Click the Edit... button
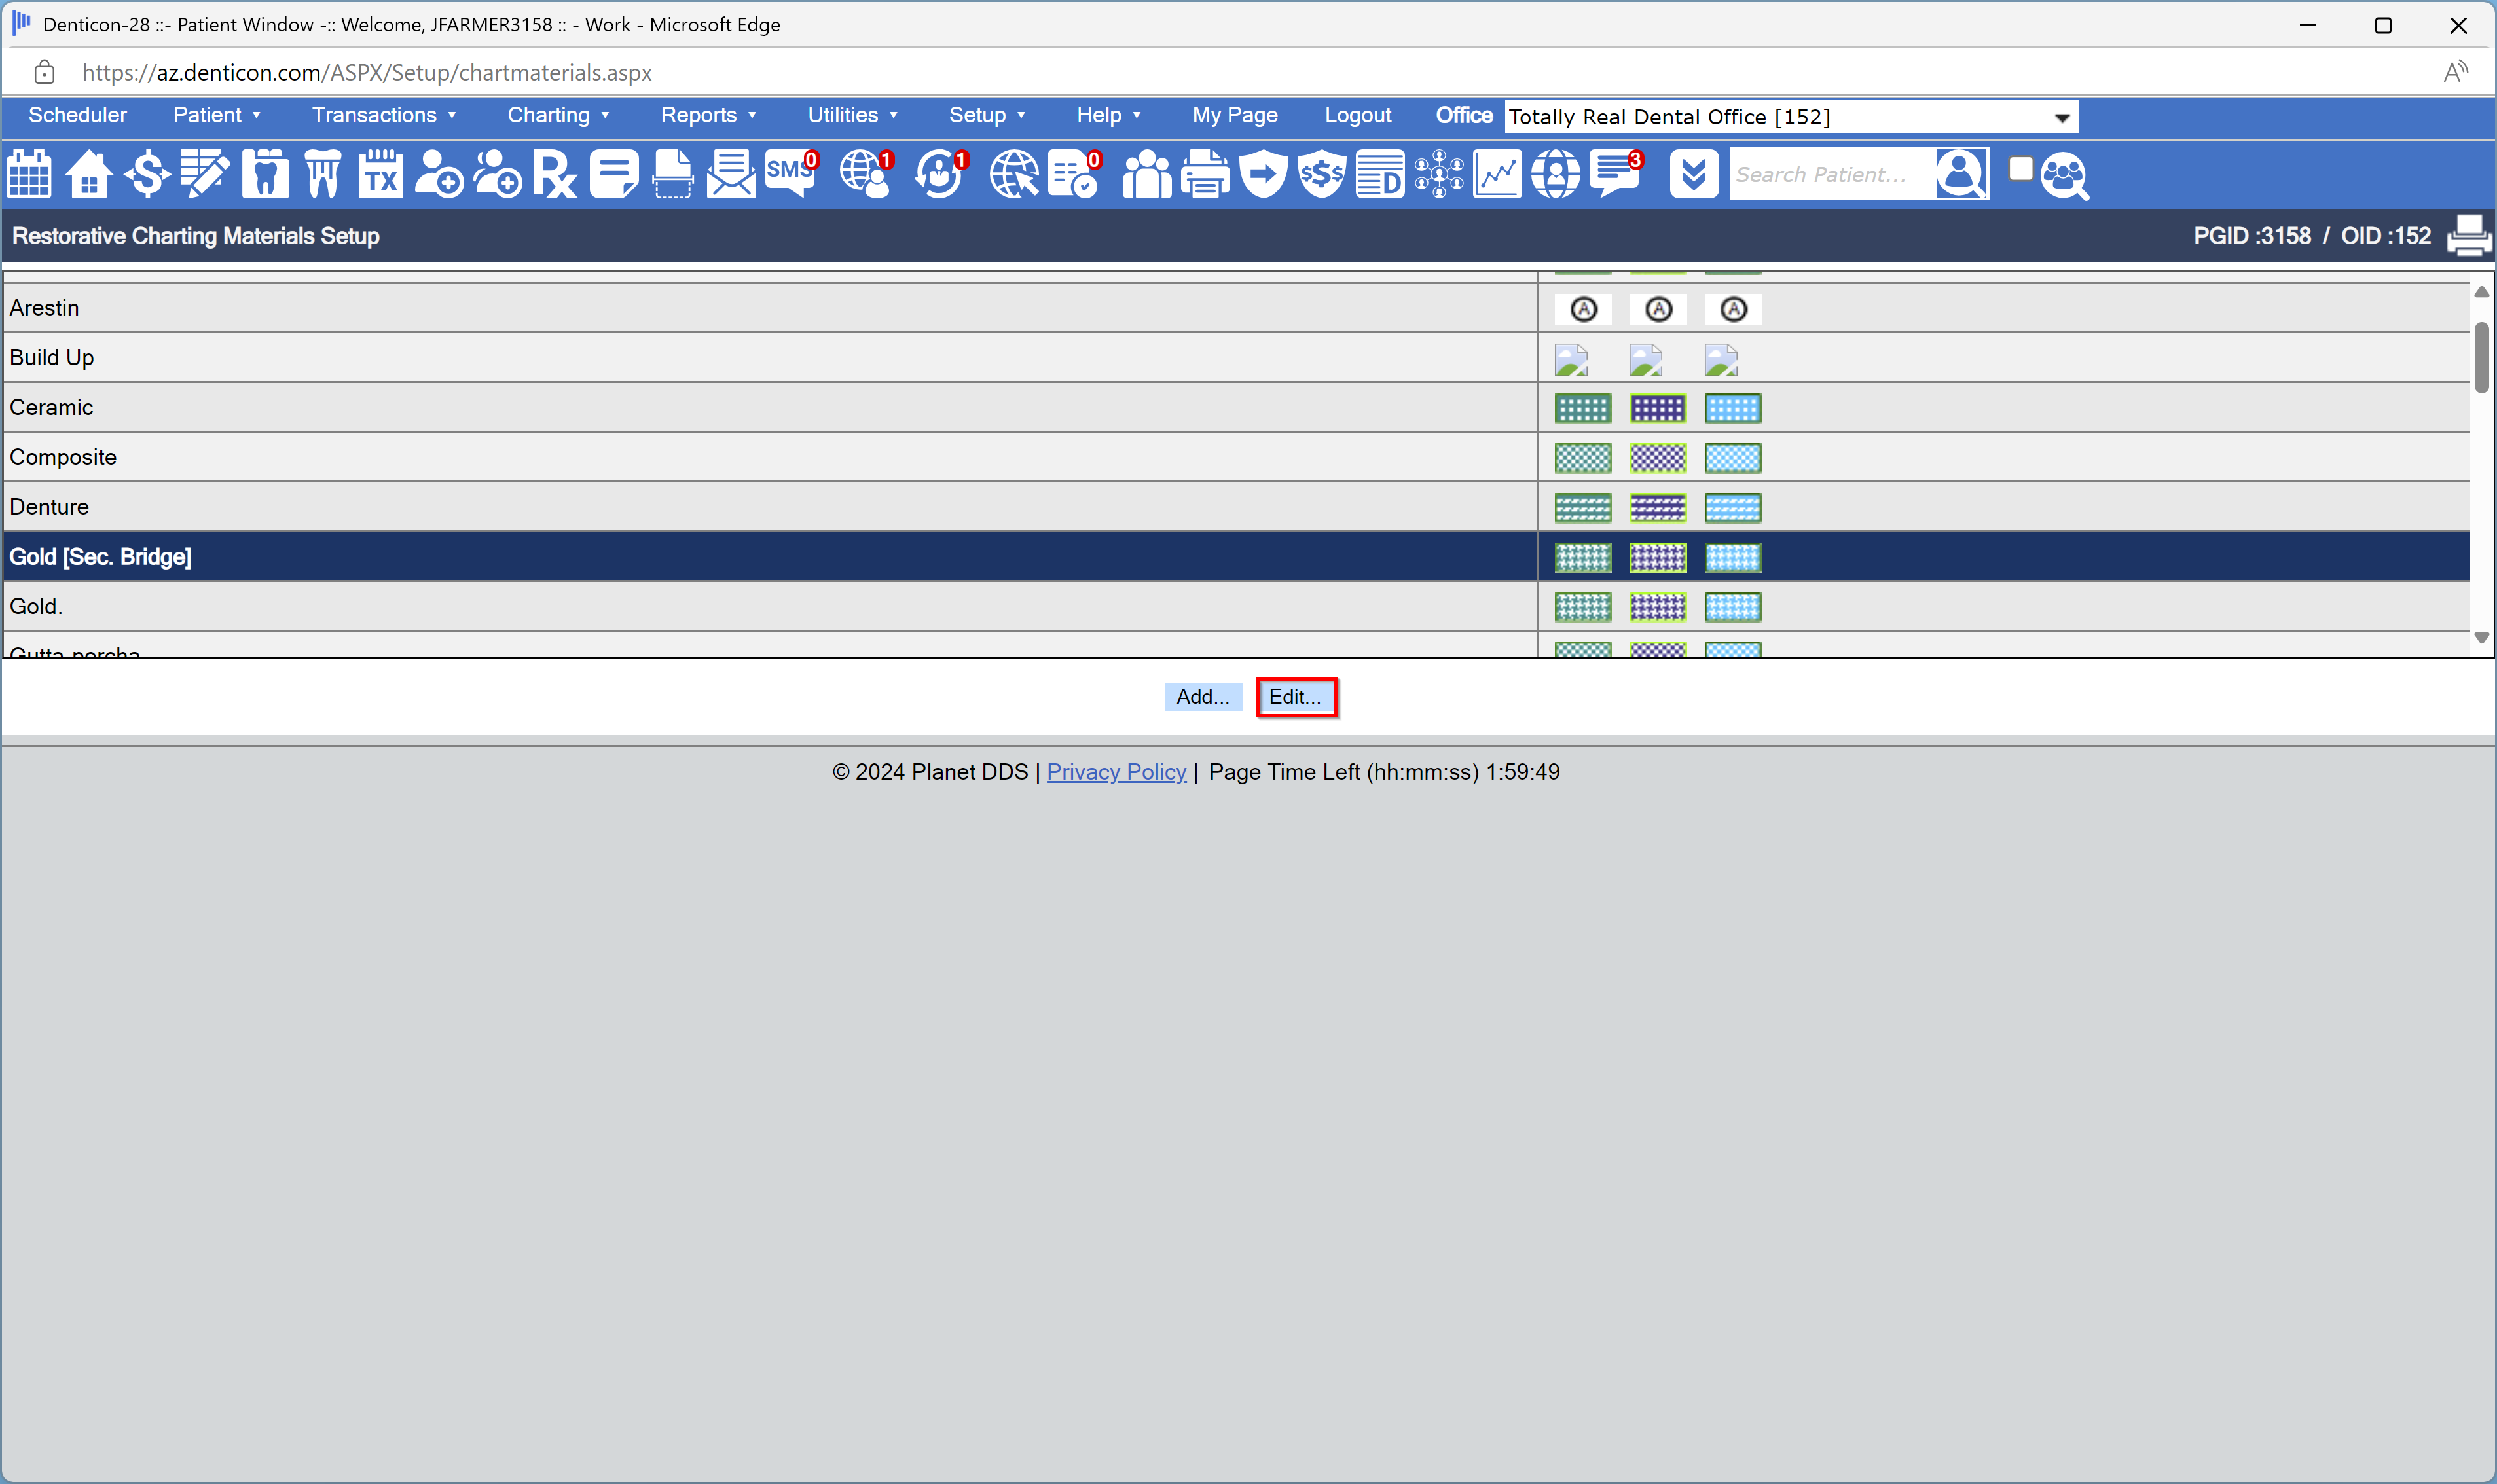This screenshot has width=2497, height=1484. [1295, 696]
